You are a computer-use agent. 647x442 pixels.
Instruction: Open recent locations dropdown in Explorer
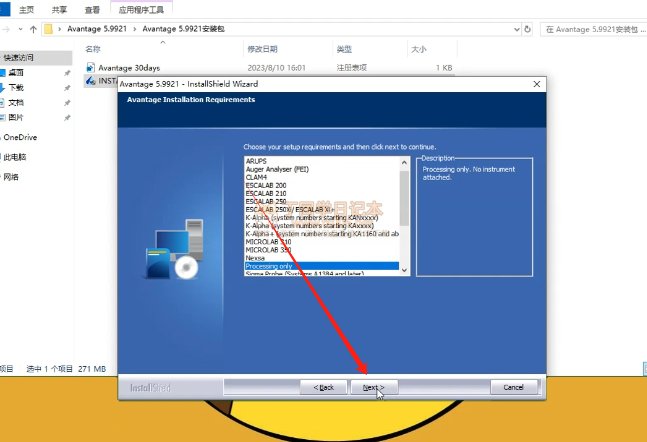(20, 29)
